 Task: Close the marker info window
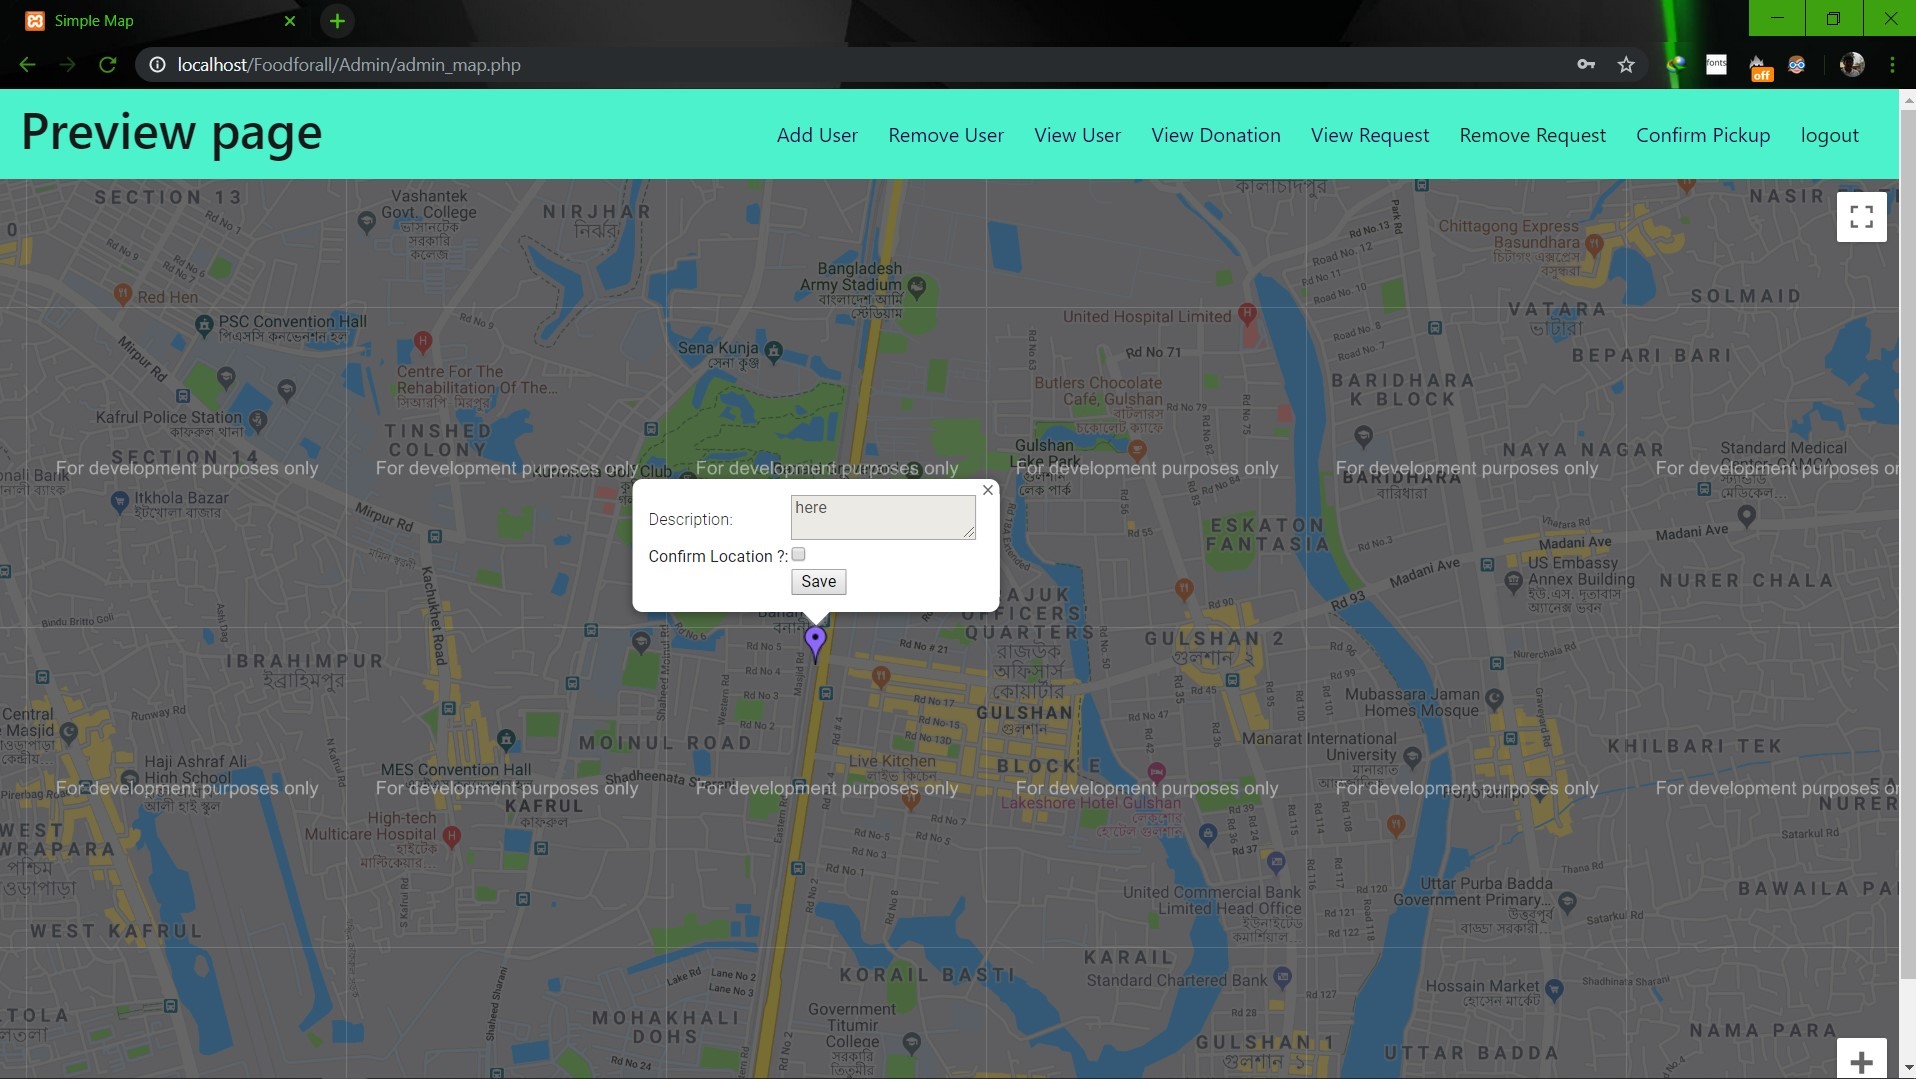click(987, 490)
